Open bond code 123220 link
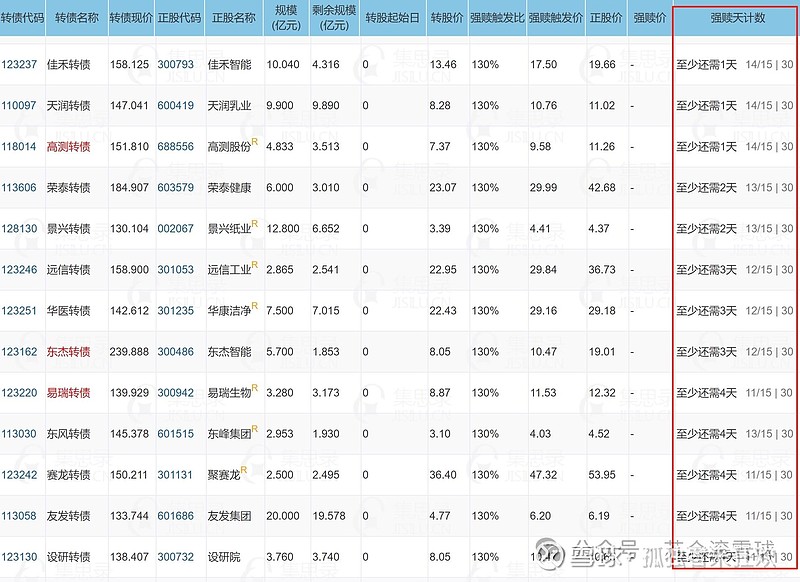 [x=19, y=393]
